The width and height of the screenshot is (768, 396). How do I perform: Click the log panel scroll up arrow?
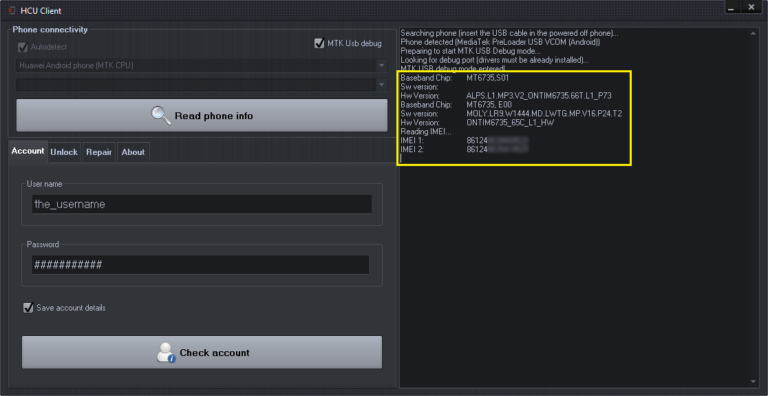753,33
